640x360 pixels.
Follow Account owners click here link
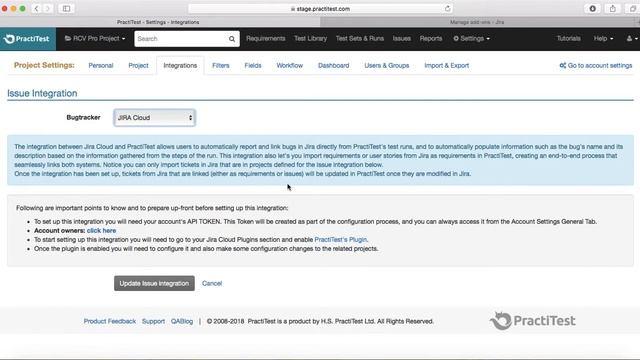tap(101, 231)
